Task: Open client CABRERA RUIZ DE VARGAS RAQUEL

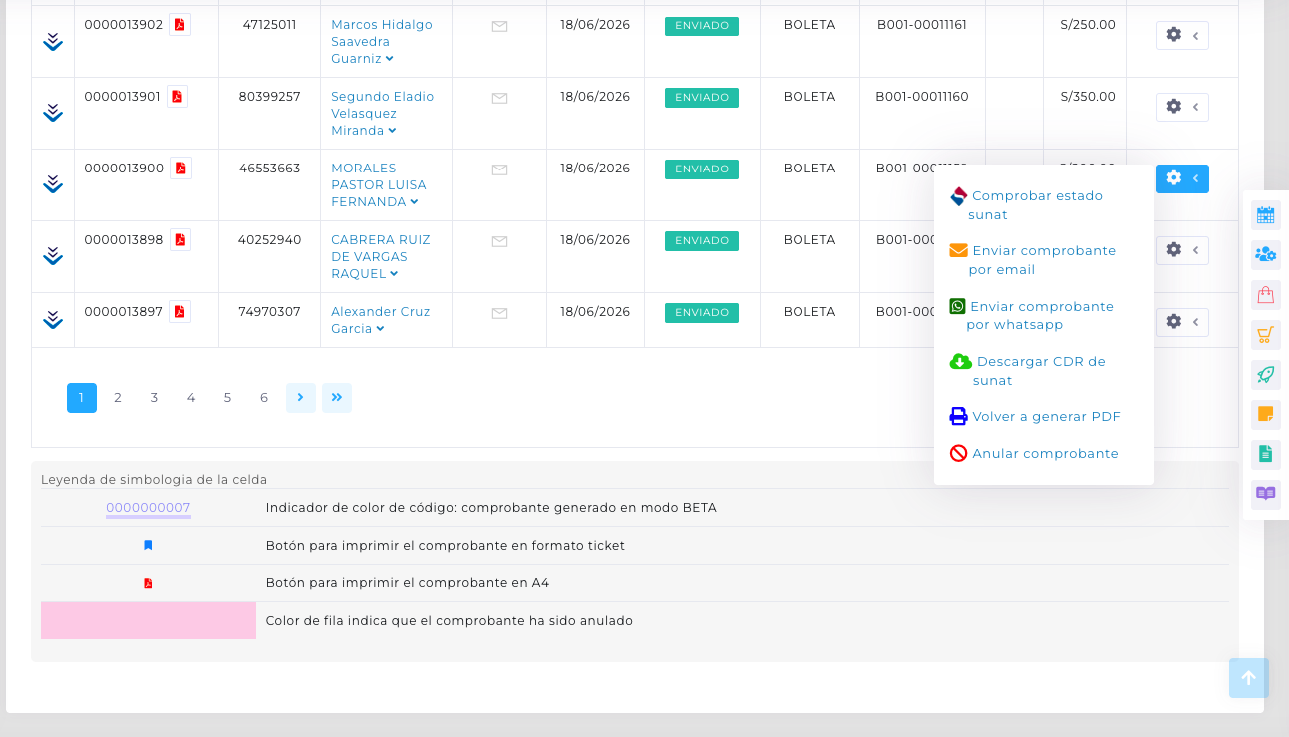Action: [x=381, y=257]
